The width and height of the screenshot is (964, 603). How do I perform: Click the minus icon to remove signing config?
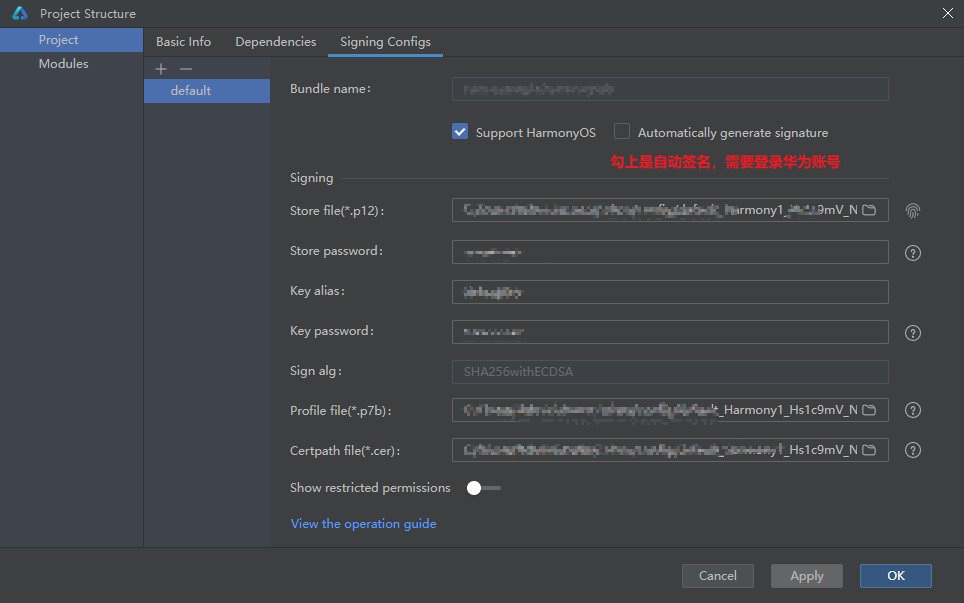[185, 69]
